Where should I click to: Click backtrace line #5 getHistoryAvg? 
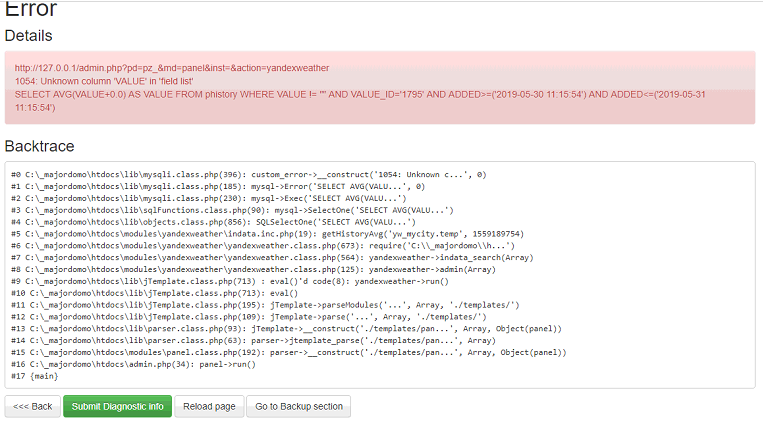click(x=268, y=234)
